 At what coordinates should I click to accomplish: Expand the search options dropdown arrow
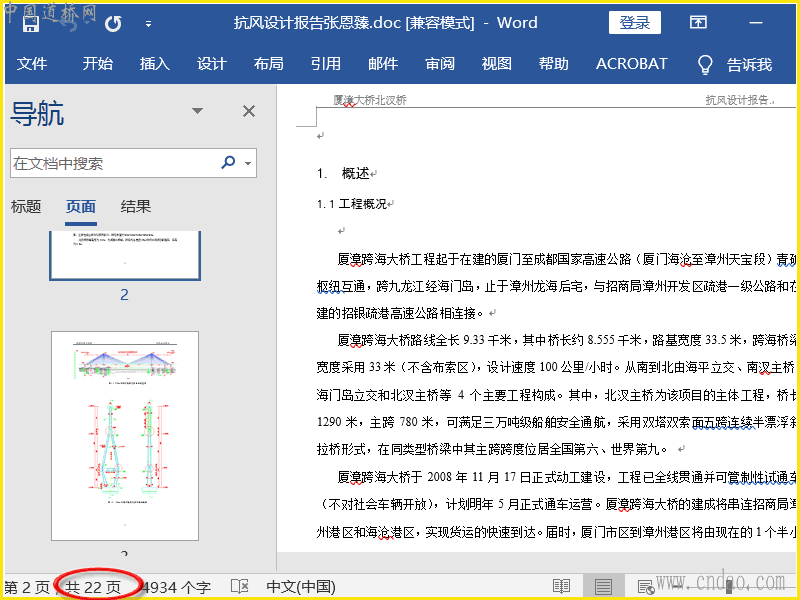(248, 163)
